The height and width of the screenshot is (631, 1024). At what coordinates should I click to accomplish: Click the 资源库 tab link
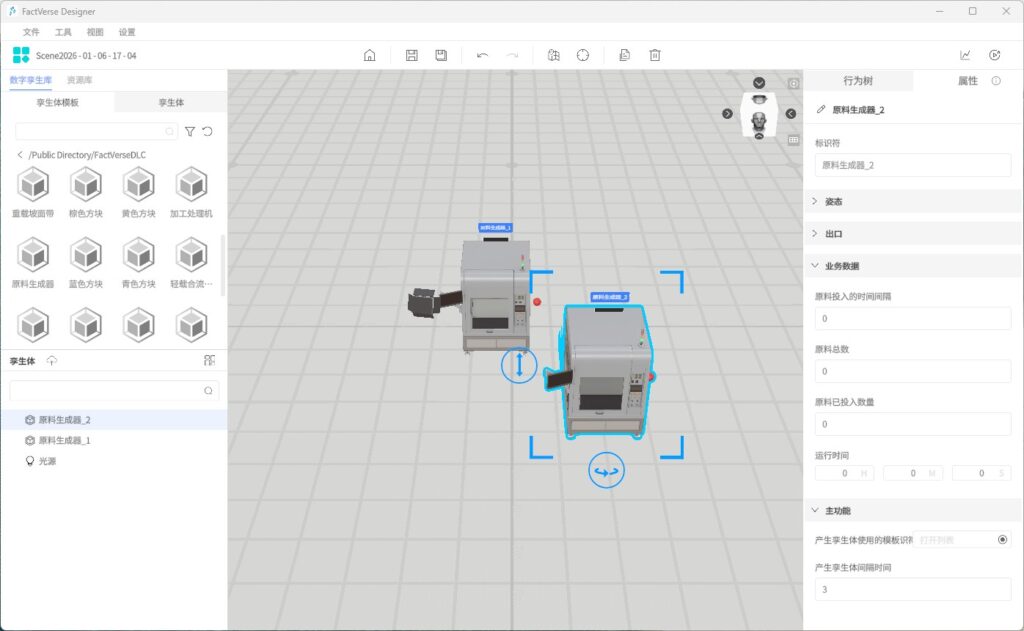pyautogui.click(x=80, y=80)
